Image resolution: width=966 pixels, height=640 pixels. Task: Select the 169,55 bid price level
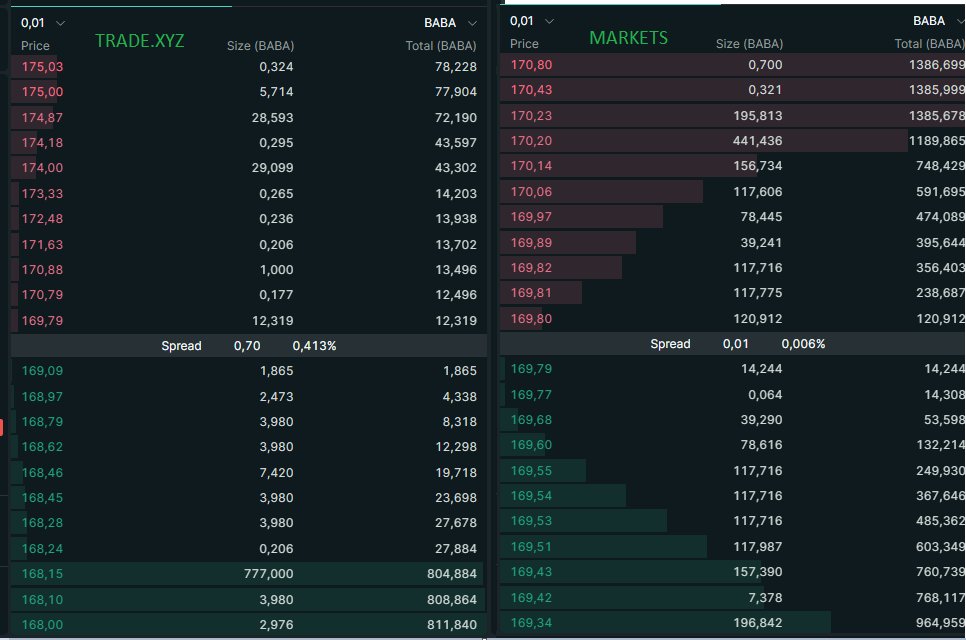[x=531, y=471]
